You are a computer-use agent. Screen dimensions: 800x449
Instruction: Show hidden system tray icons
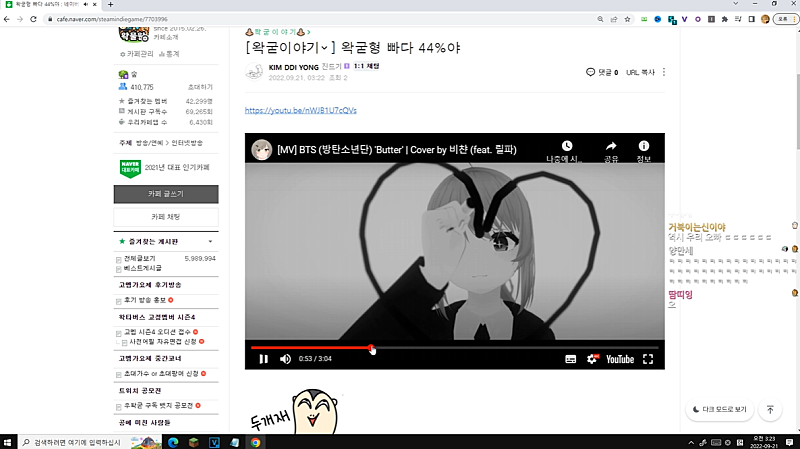coord(691,442)
